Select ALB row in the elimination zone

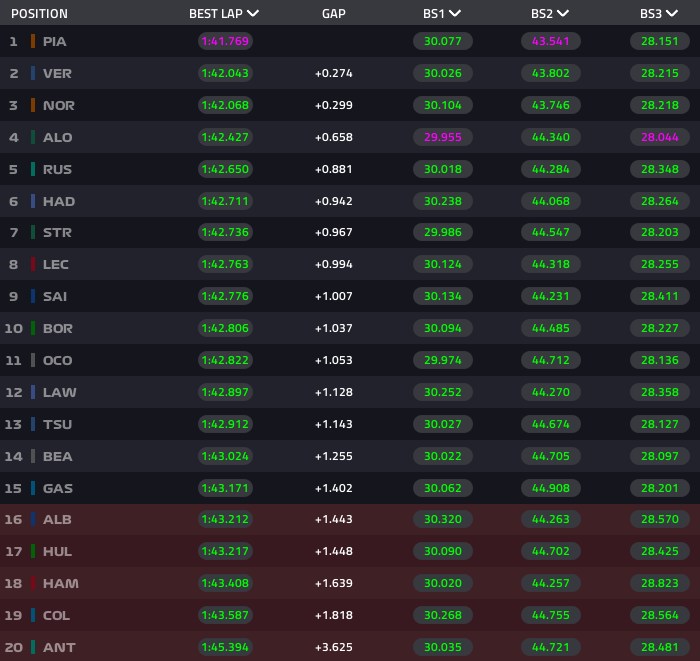pyautogui.click(x=350, y=520)
